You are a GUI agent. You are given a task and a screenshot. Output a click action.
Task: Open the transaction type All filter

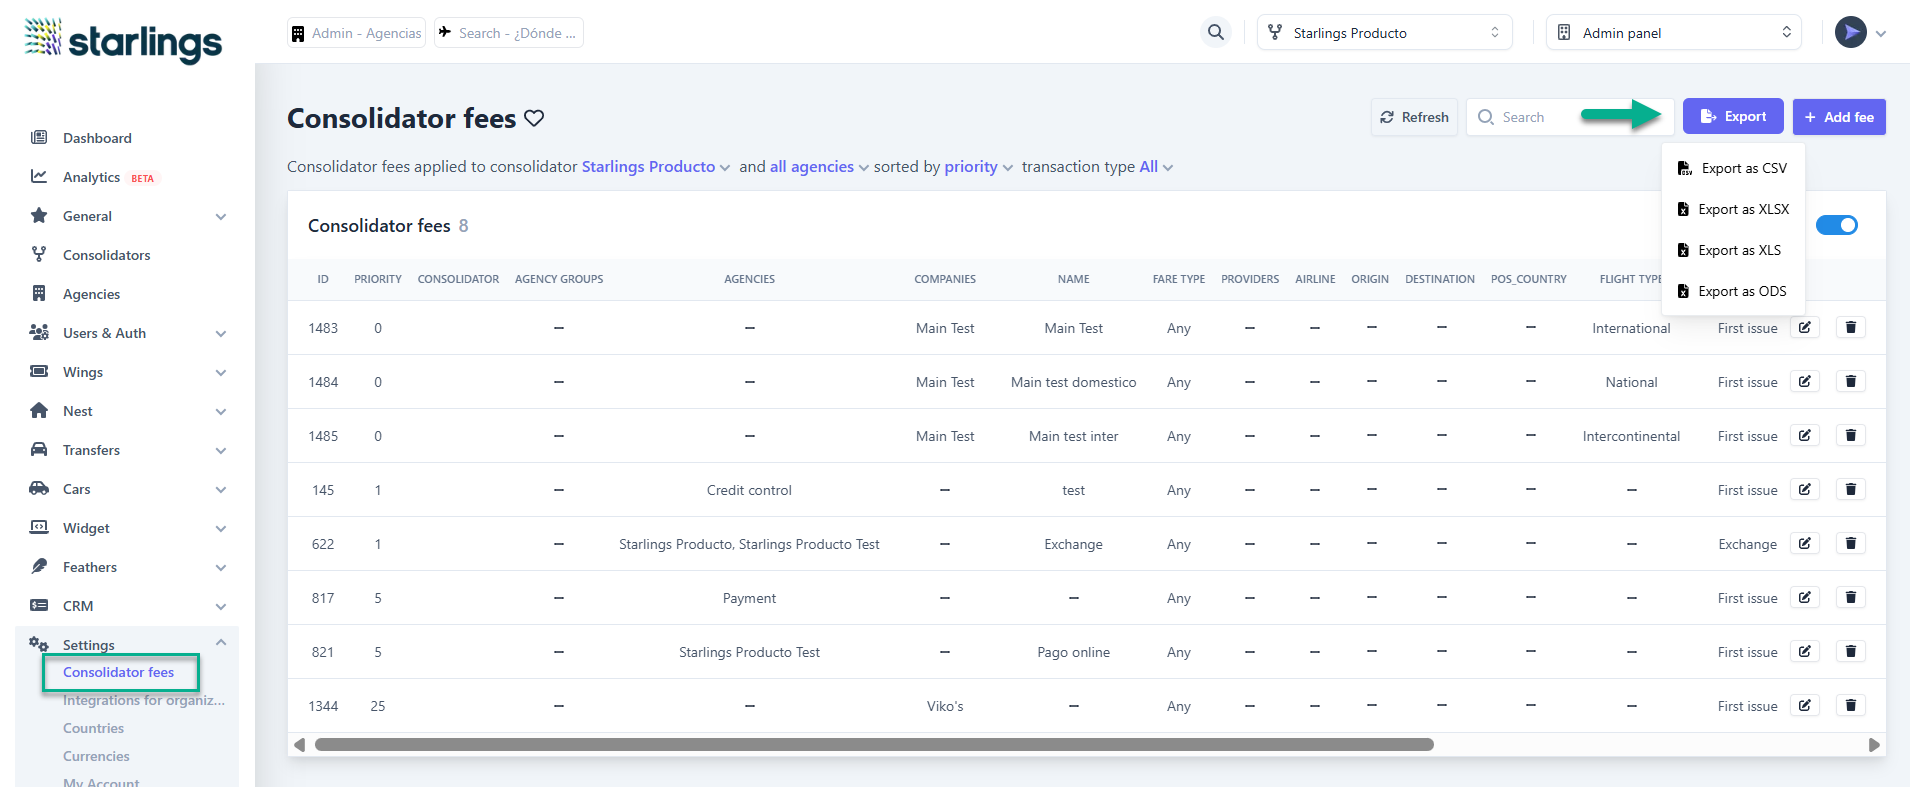[1155, 167]
